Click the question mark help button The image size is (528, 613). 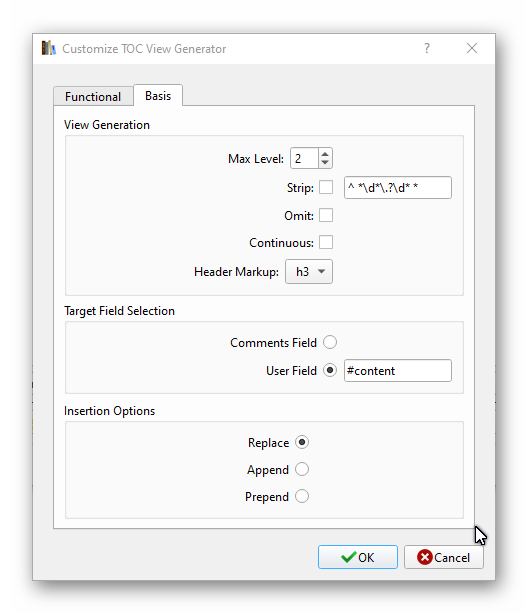pyautogui.click(x=427, y=48)
